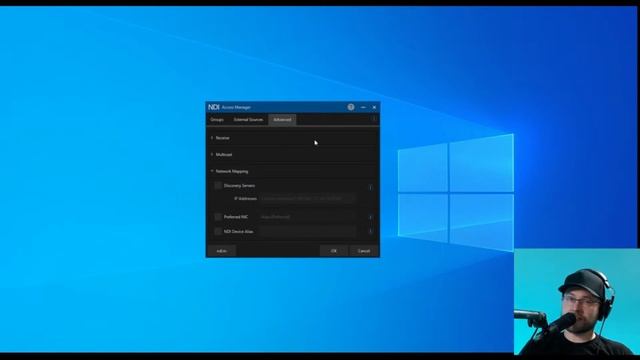The image size is (640, 360).
Task: Click the OK button
Action: [x=333, y=251]
